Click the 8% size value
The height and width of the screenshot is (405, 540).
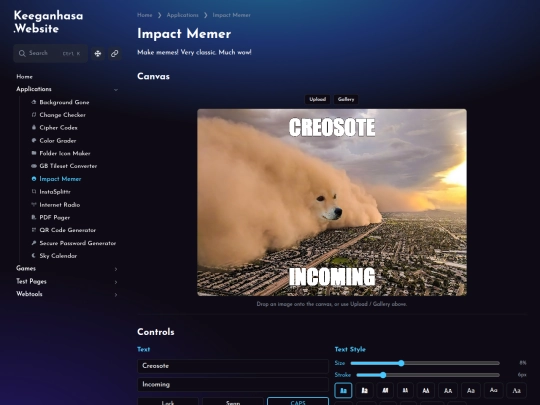[522, 363]
